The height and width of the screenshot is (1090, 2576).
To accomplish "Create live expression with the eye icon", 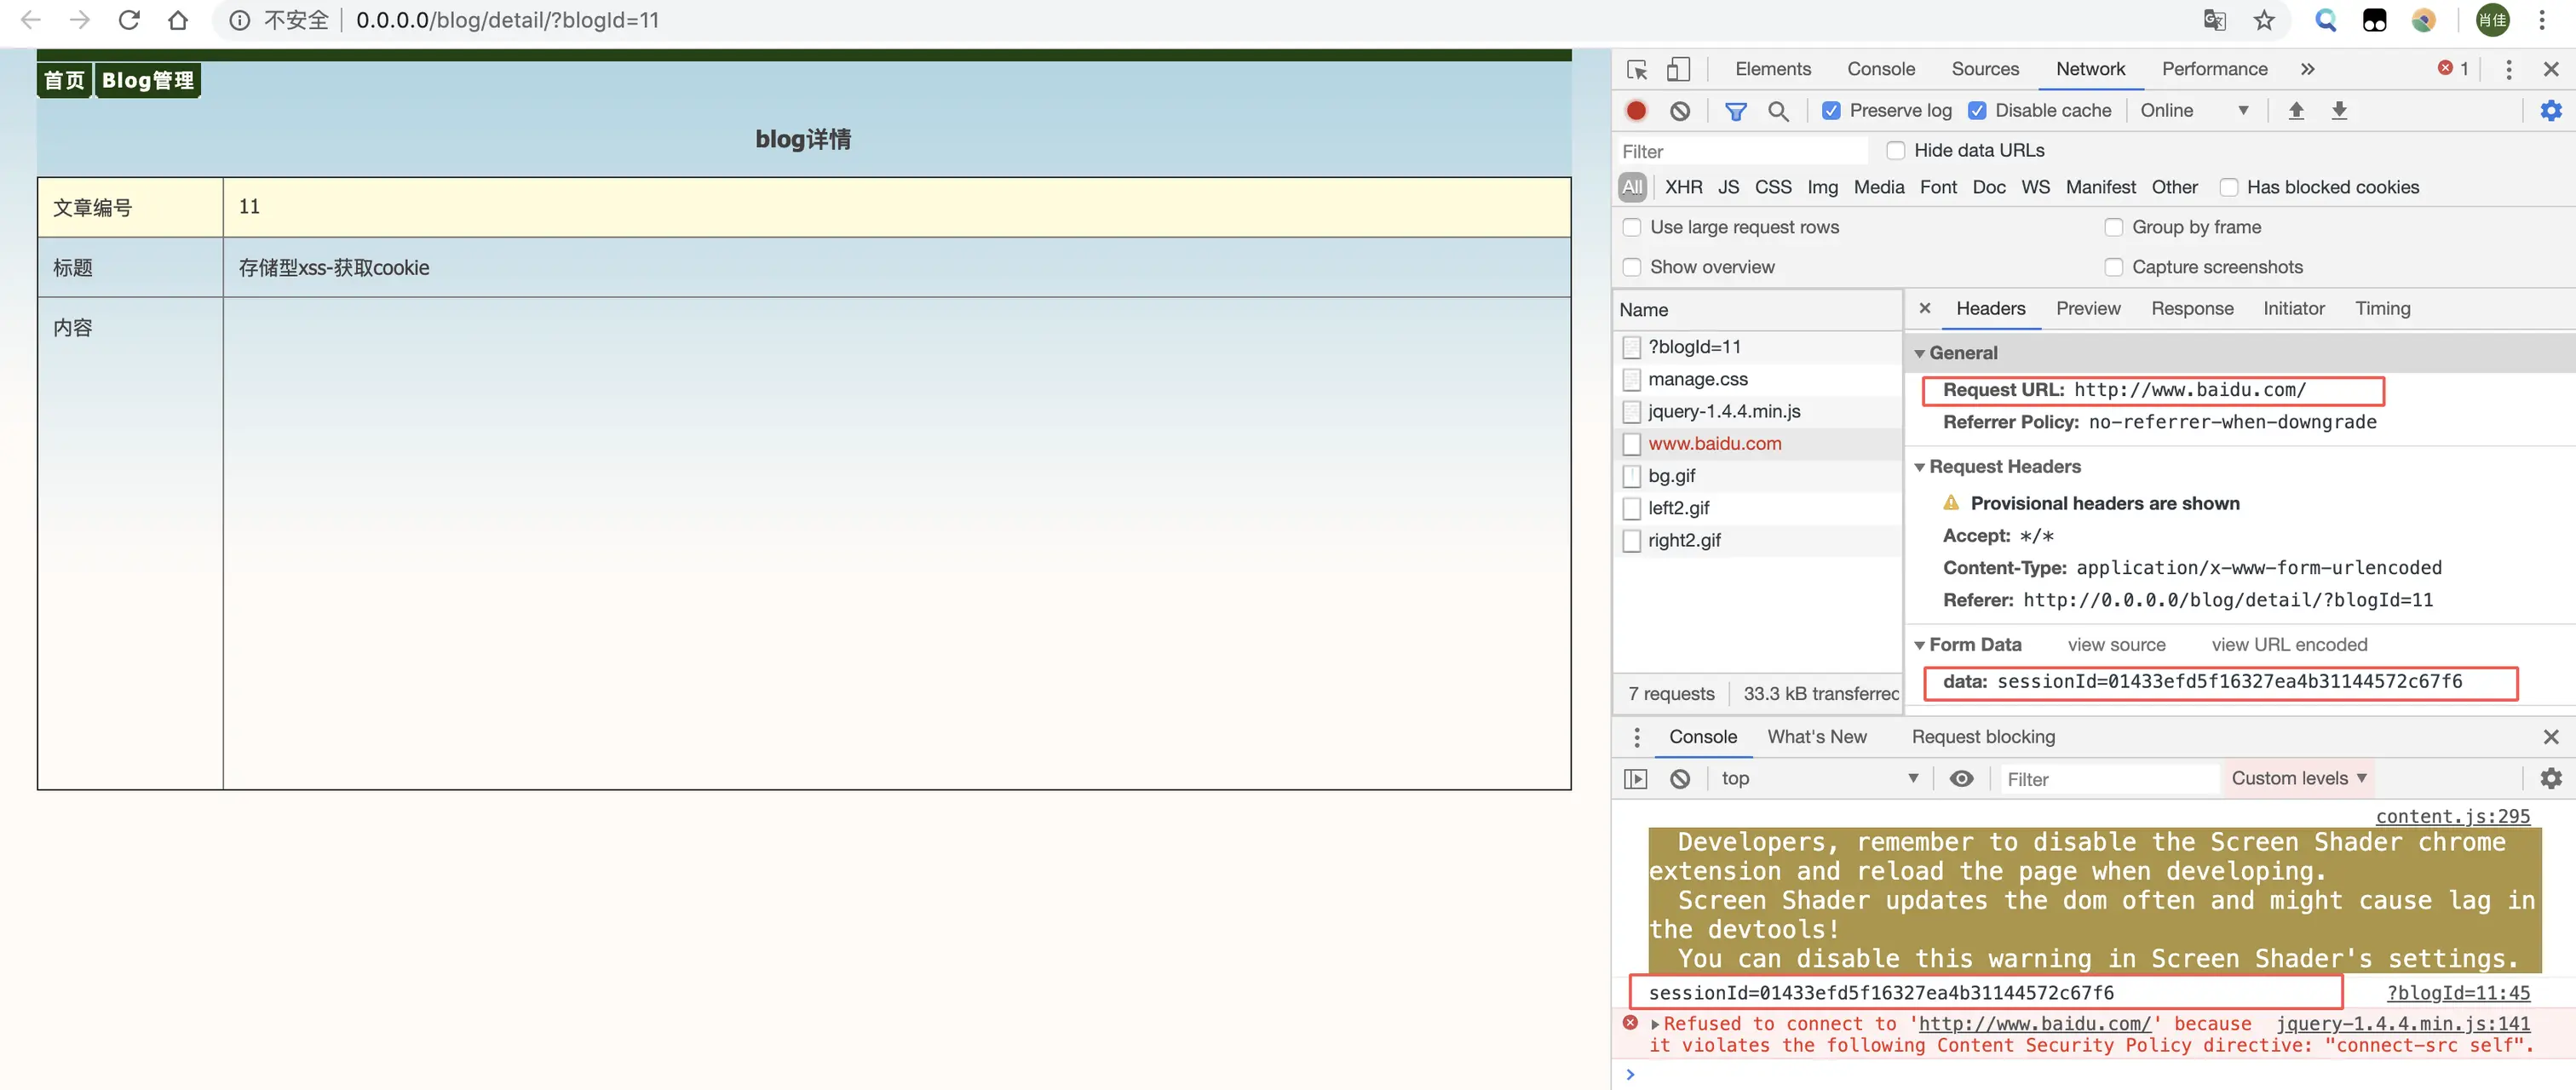I will [x=1962, y=778].
